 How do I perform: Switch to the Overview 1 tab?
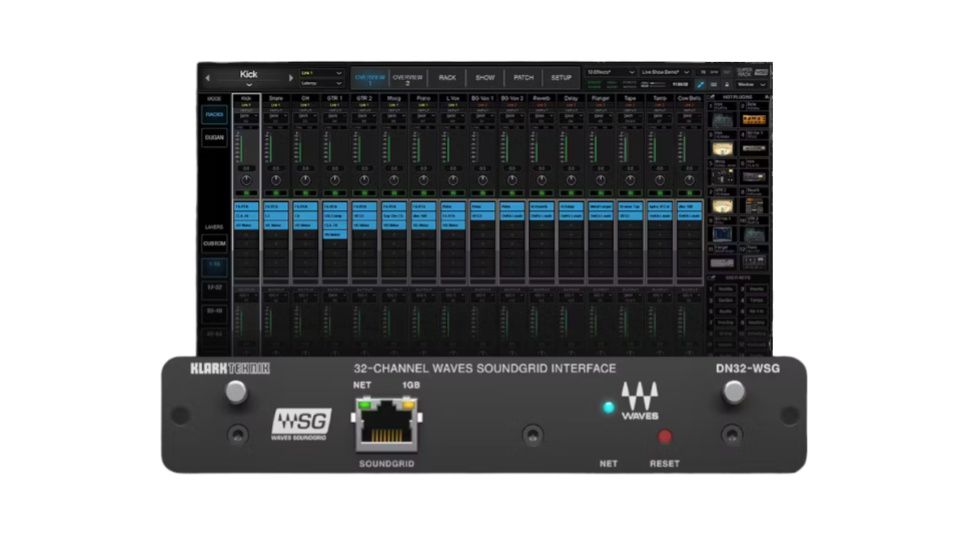370,78
